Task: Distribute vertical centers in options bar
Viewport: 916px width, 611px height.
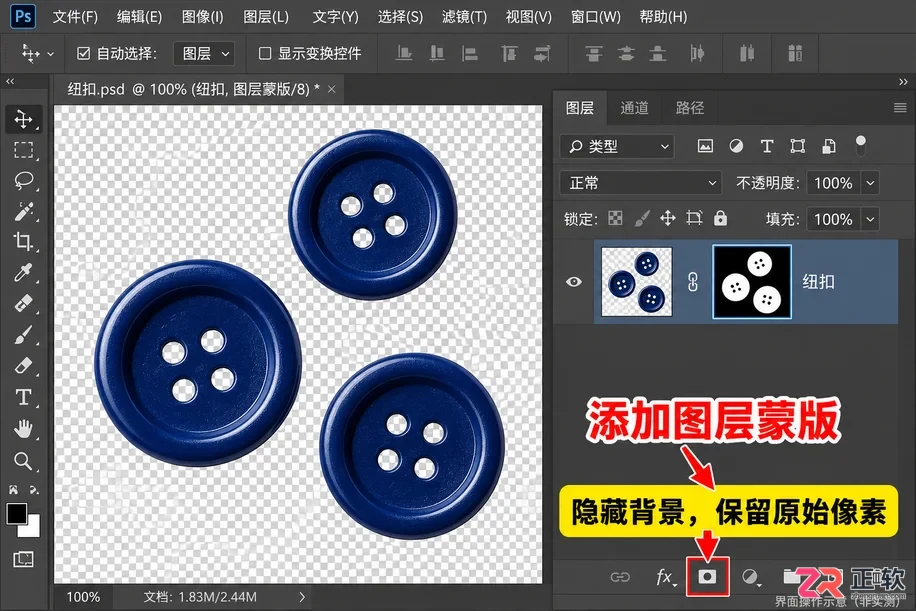Action: click(626, 53)
